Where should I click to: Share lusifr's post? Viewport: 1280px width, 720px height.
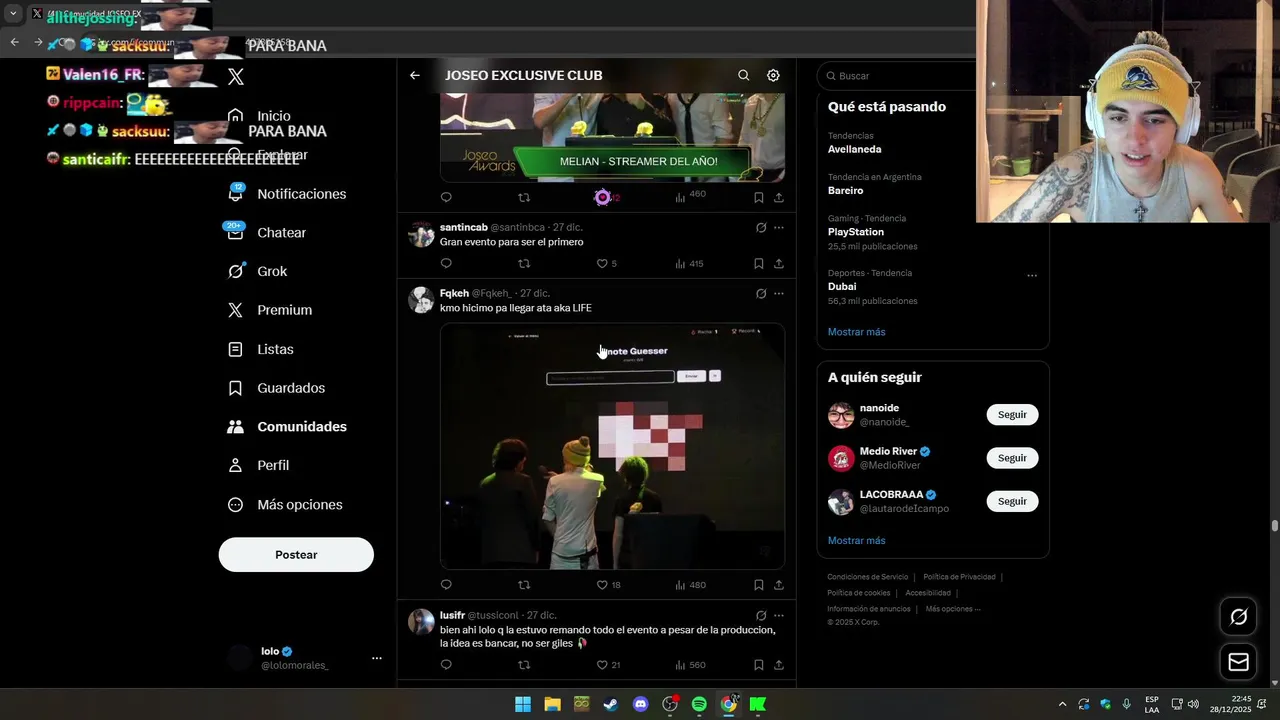tap(779, 665)
